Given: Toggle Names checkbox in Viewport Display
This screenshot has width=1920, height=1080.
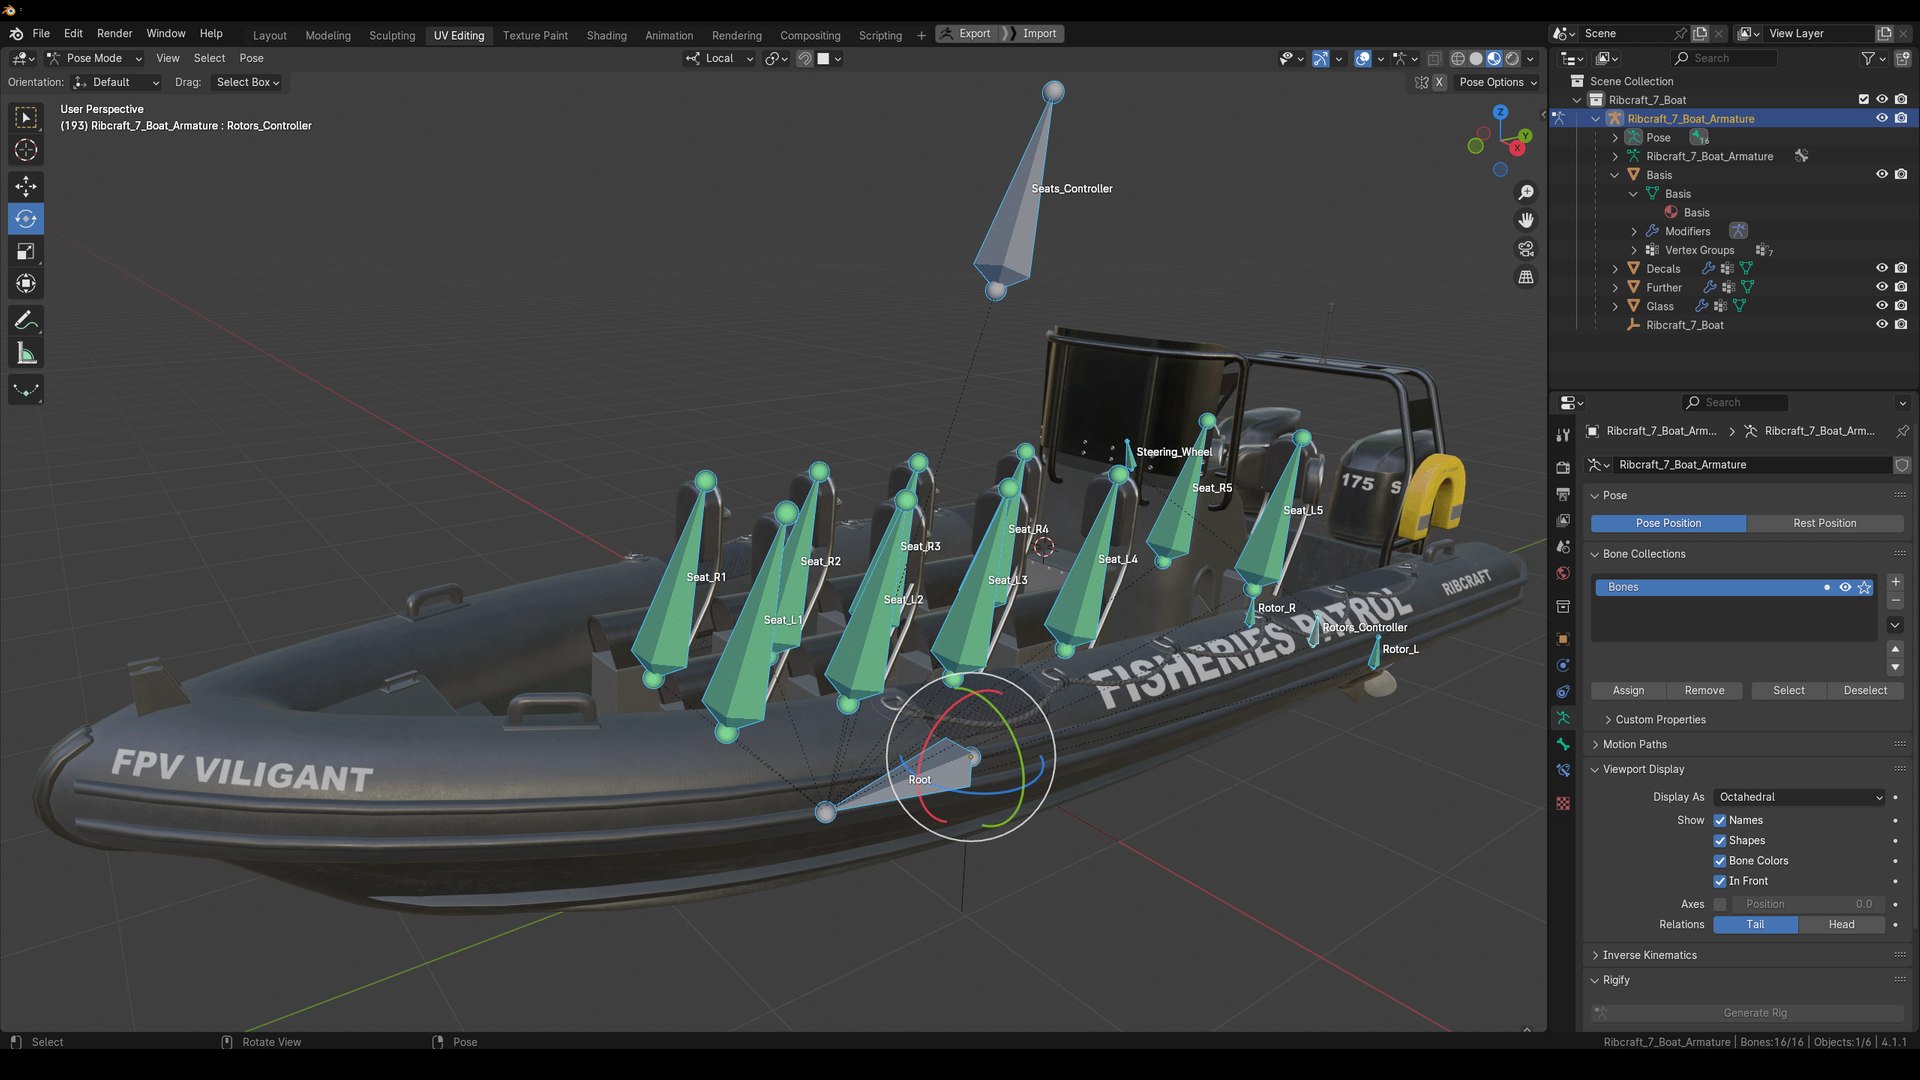Looking at the screenshot, I should (1720, 821).
